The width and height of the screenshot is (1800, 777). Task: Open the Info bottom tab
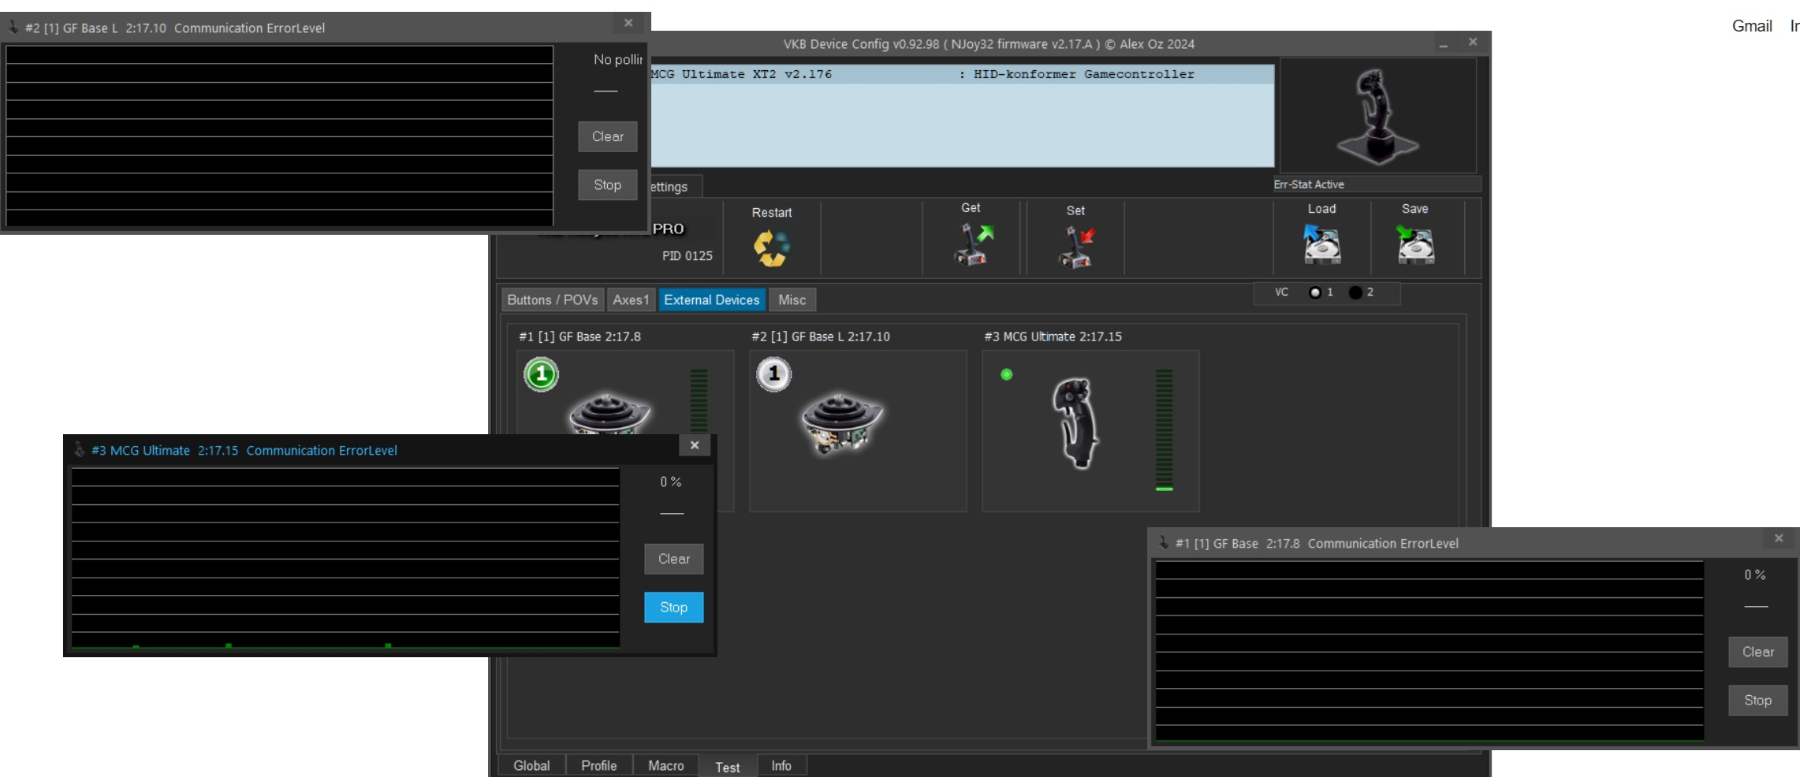[781, 766]
